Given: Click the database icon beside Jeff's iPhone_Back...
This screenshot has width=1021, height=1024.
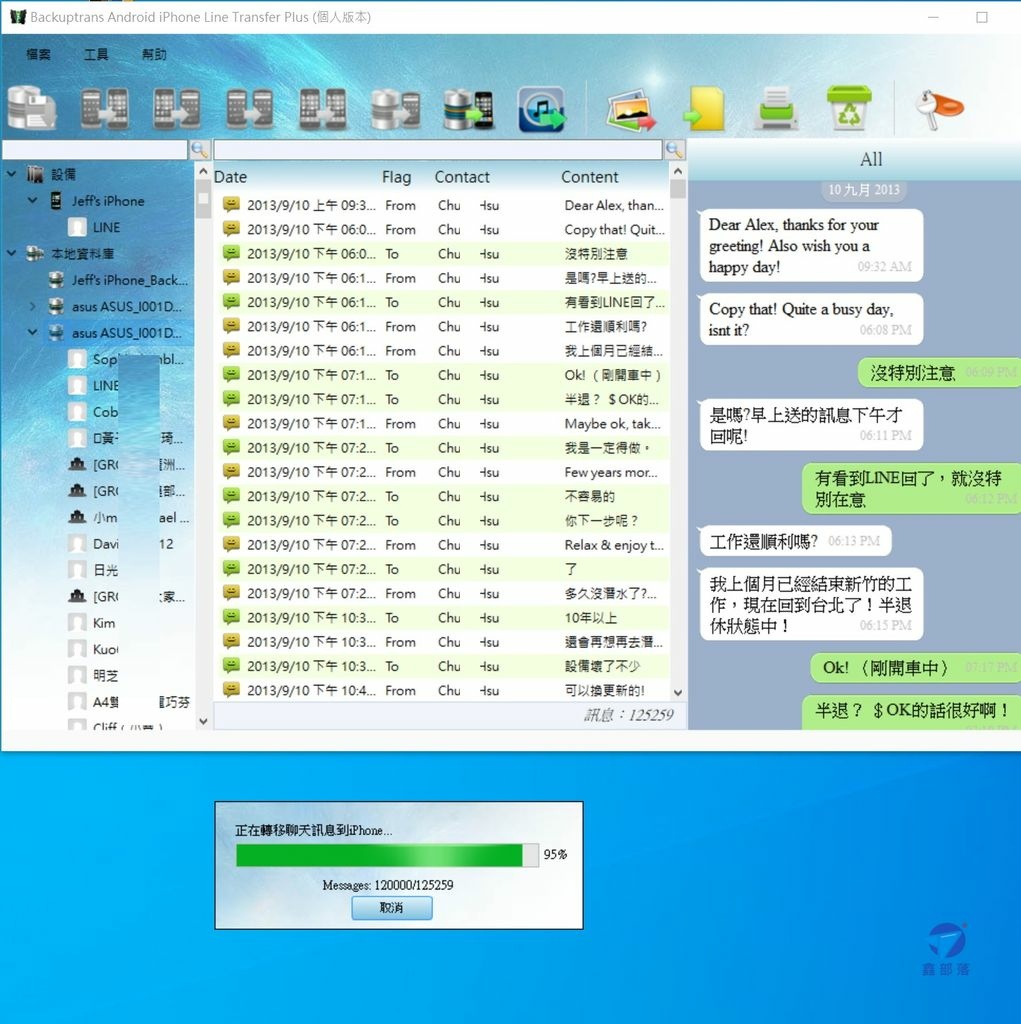Looking at the screenshot, I should [x=57, y=280].
